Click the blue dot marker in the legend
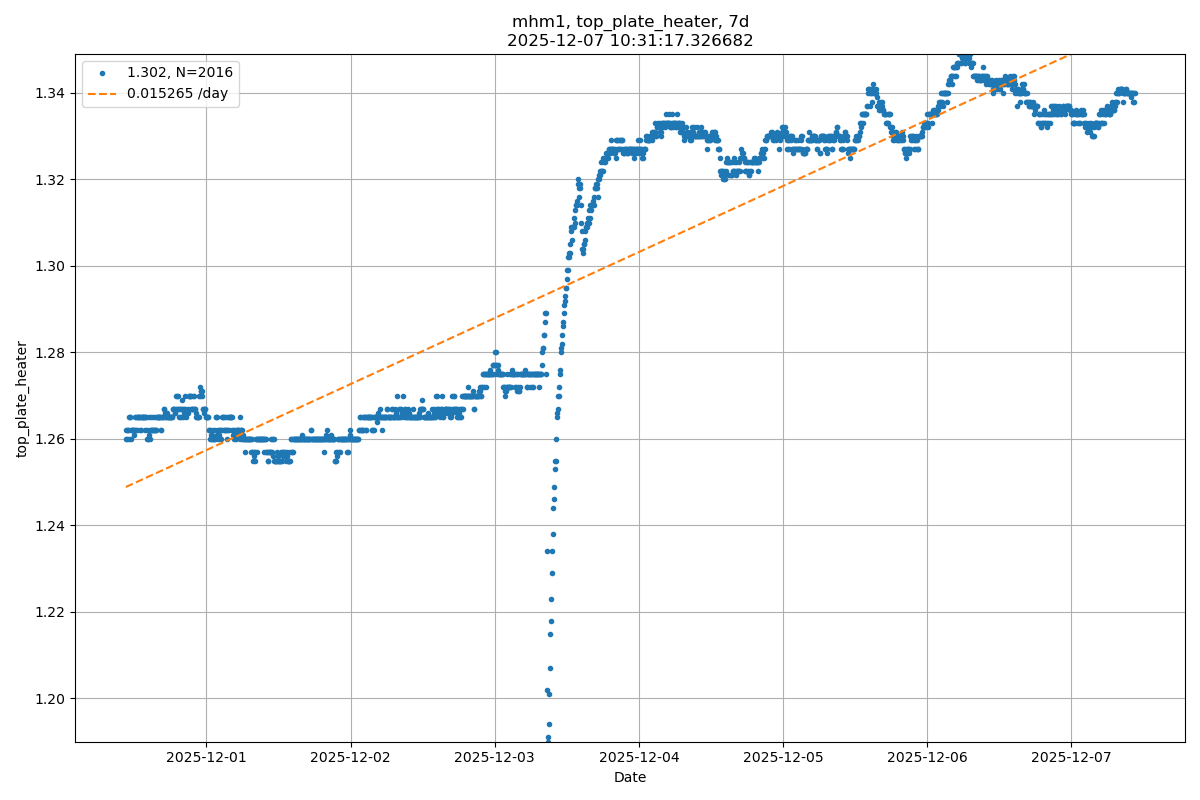Viewport: 1200px width, 800px height. click(x=103, y=73)
